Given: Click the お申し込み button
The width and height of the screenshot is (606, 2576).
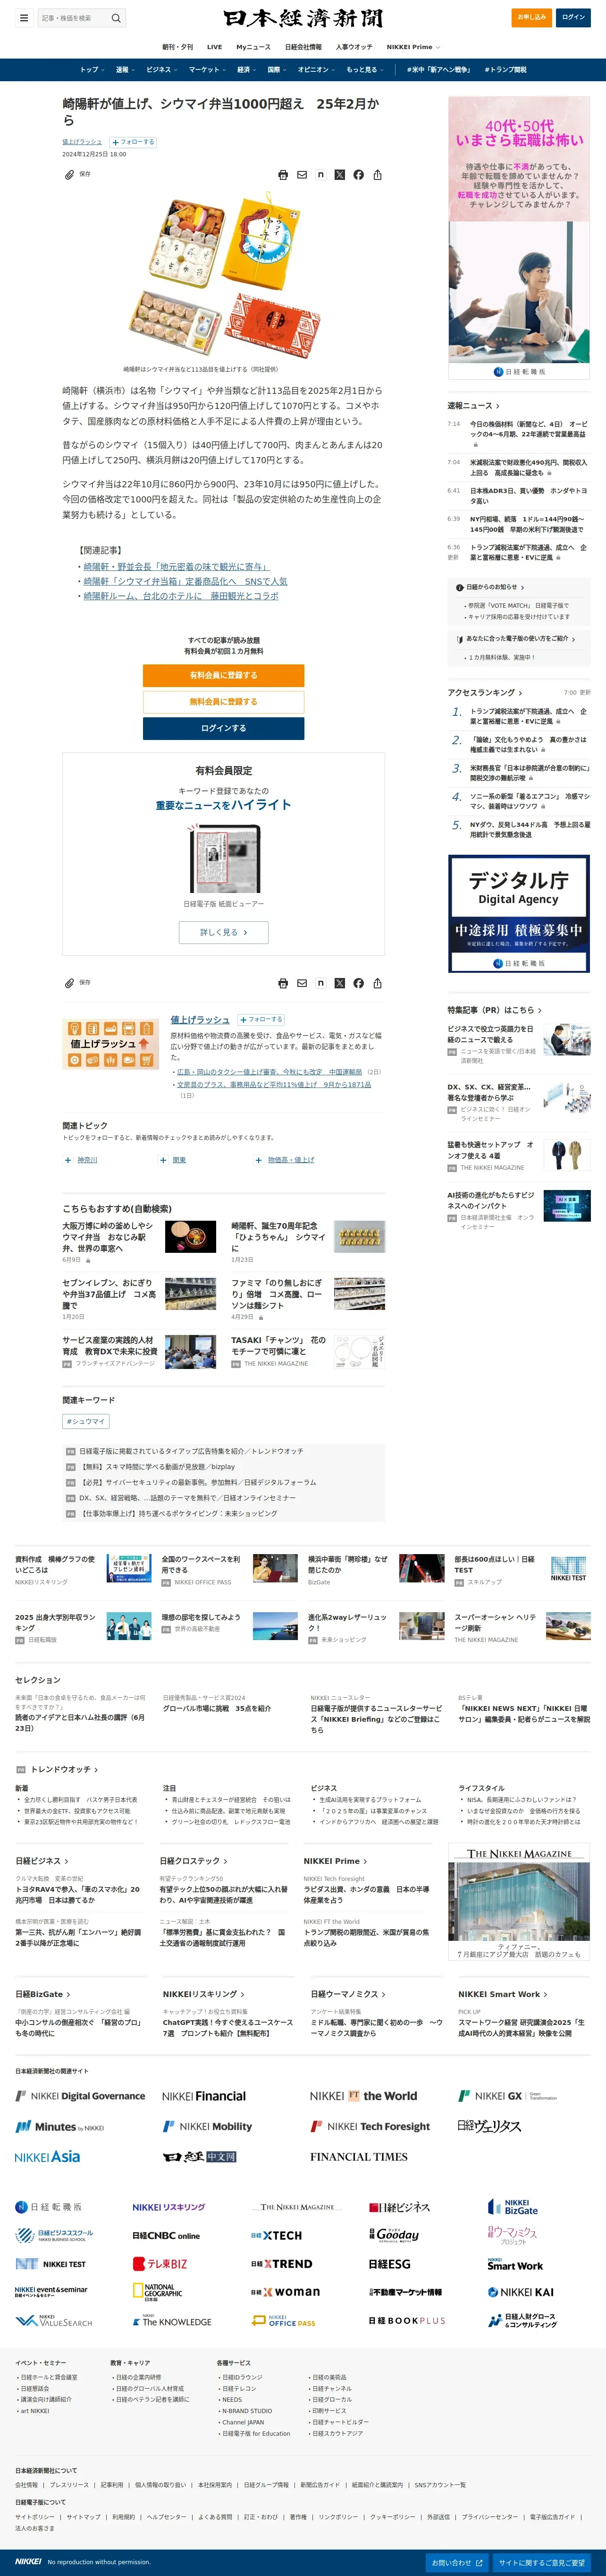Looking at the screenshot, I should point(531,17).
